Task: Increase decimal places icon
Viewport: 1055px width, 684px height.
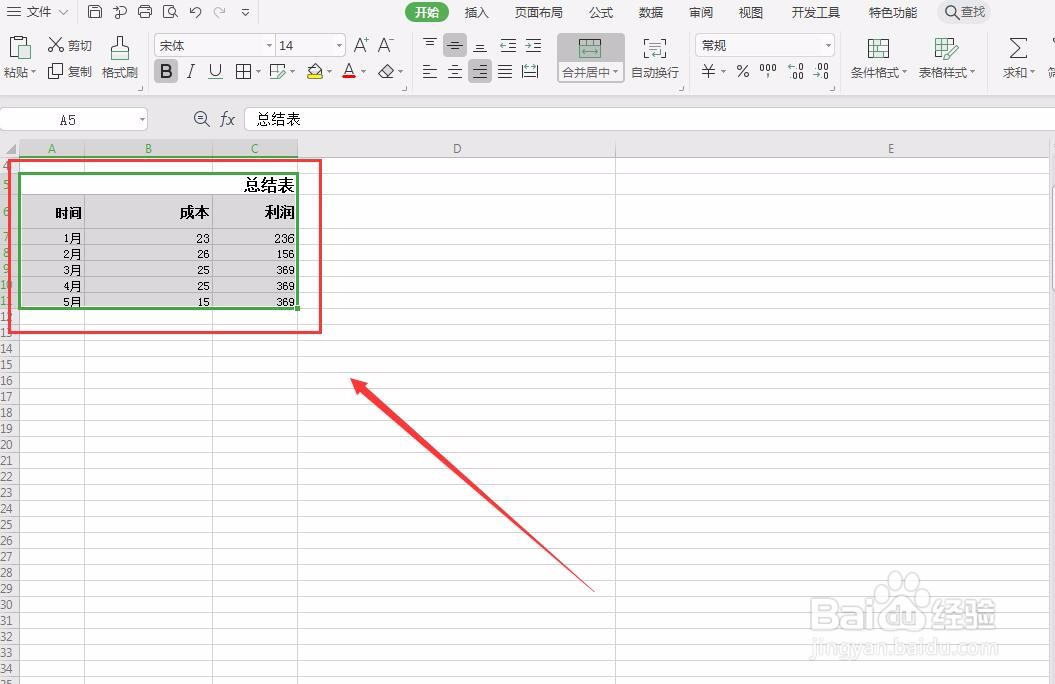Action: [x=795, y=71]
